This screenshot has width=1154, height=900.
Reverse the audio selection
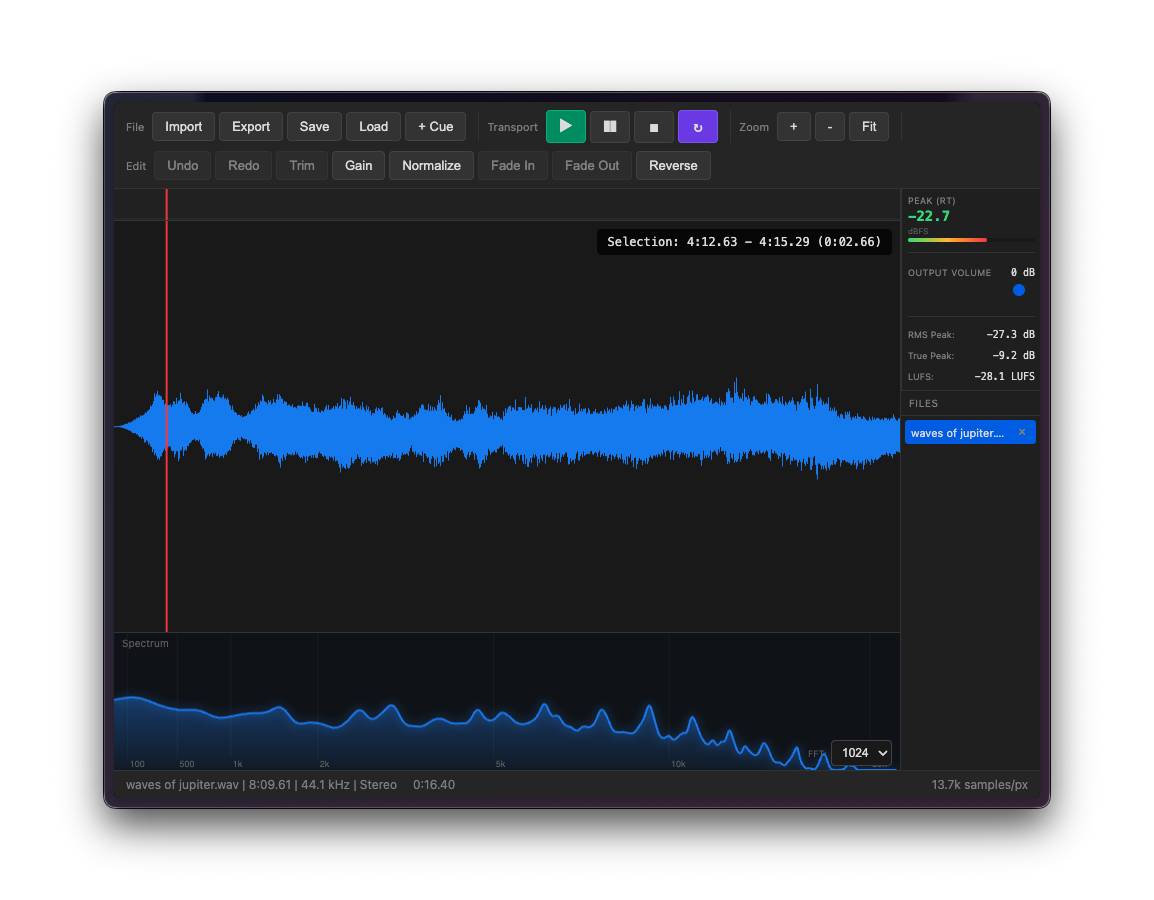pos(673,166)
